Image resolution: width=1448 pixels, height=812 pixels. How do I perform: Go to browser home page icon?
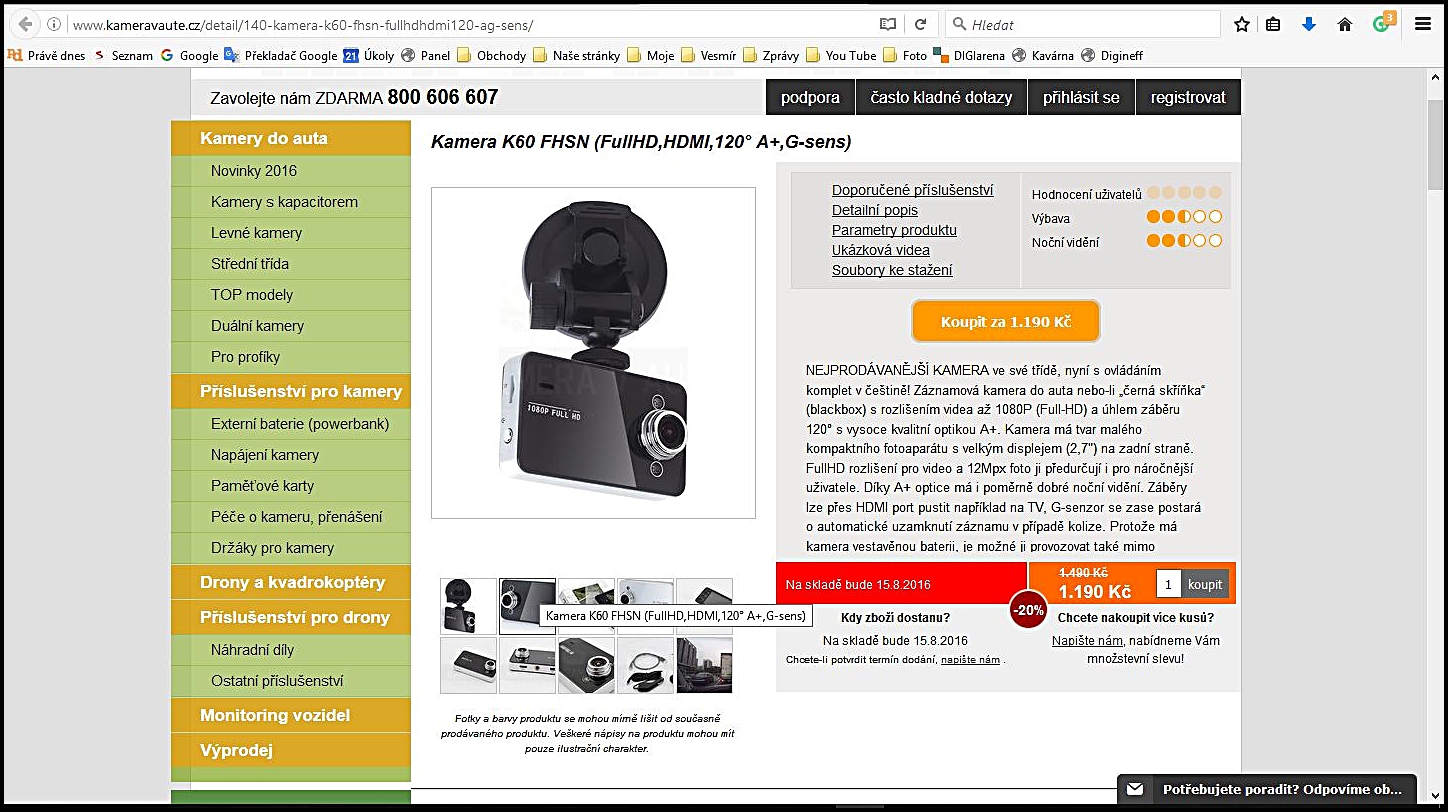coord(1345,24)
